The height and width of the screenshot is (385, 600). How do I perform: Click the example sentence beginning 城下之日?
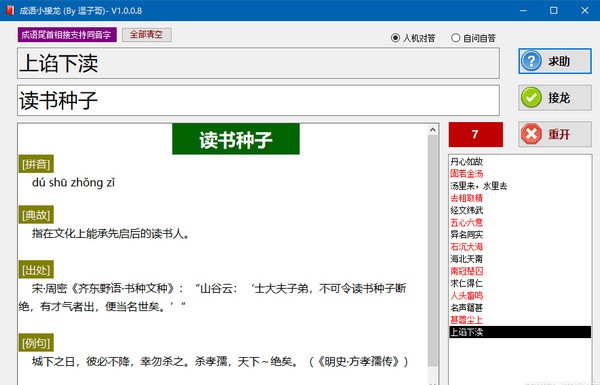click(x=220, y=361)
